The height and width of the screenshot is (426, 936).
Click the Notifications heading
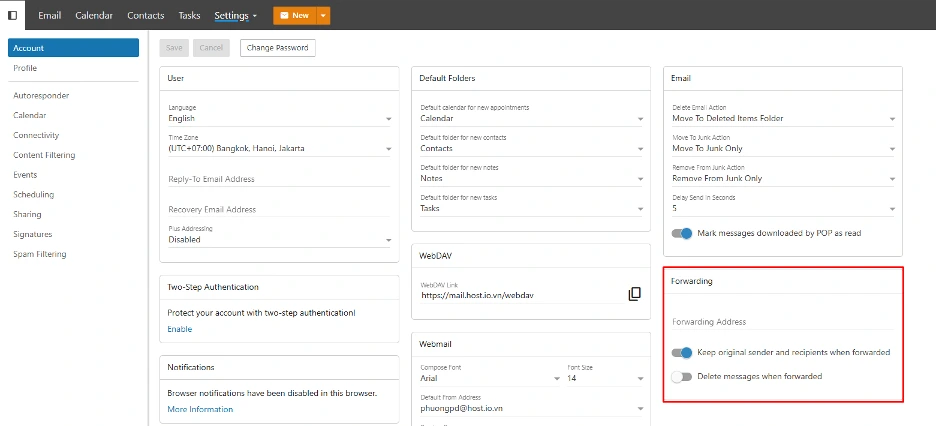pos(191,367)
